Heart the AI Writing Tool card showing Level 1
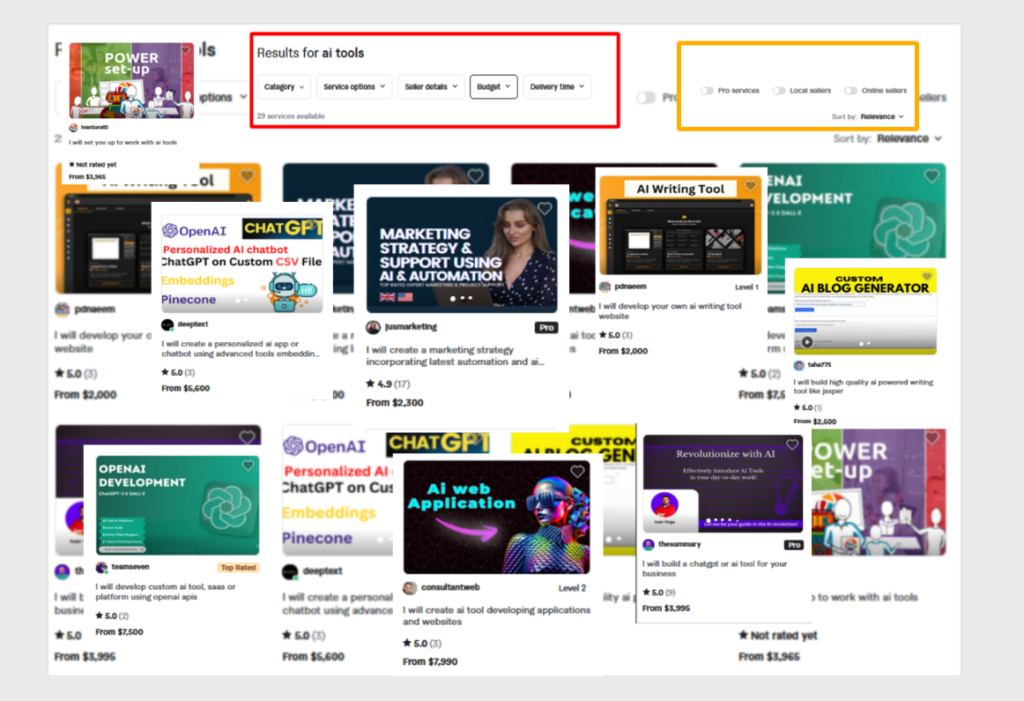Viewport: 1024px width, 701px height. 750,186
